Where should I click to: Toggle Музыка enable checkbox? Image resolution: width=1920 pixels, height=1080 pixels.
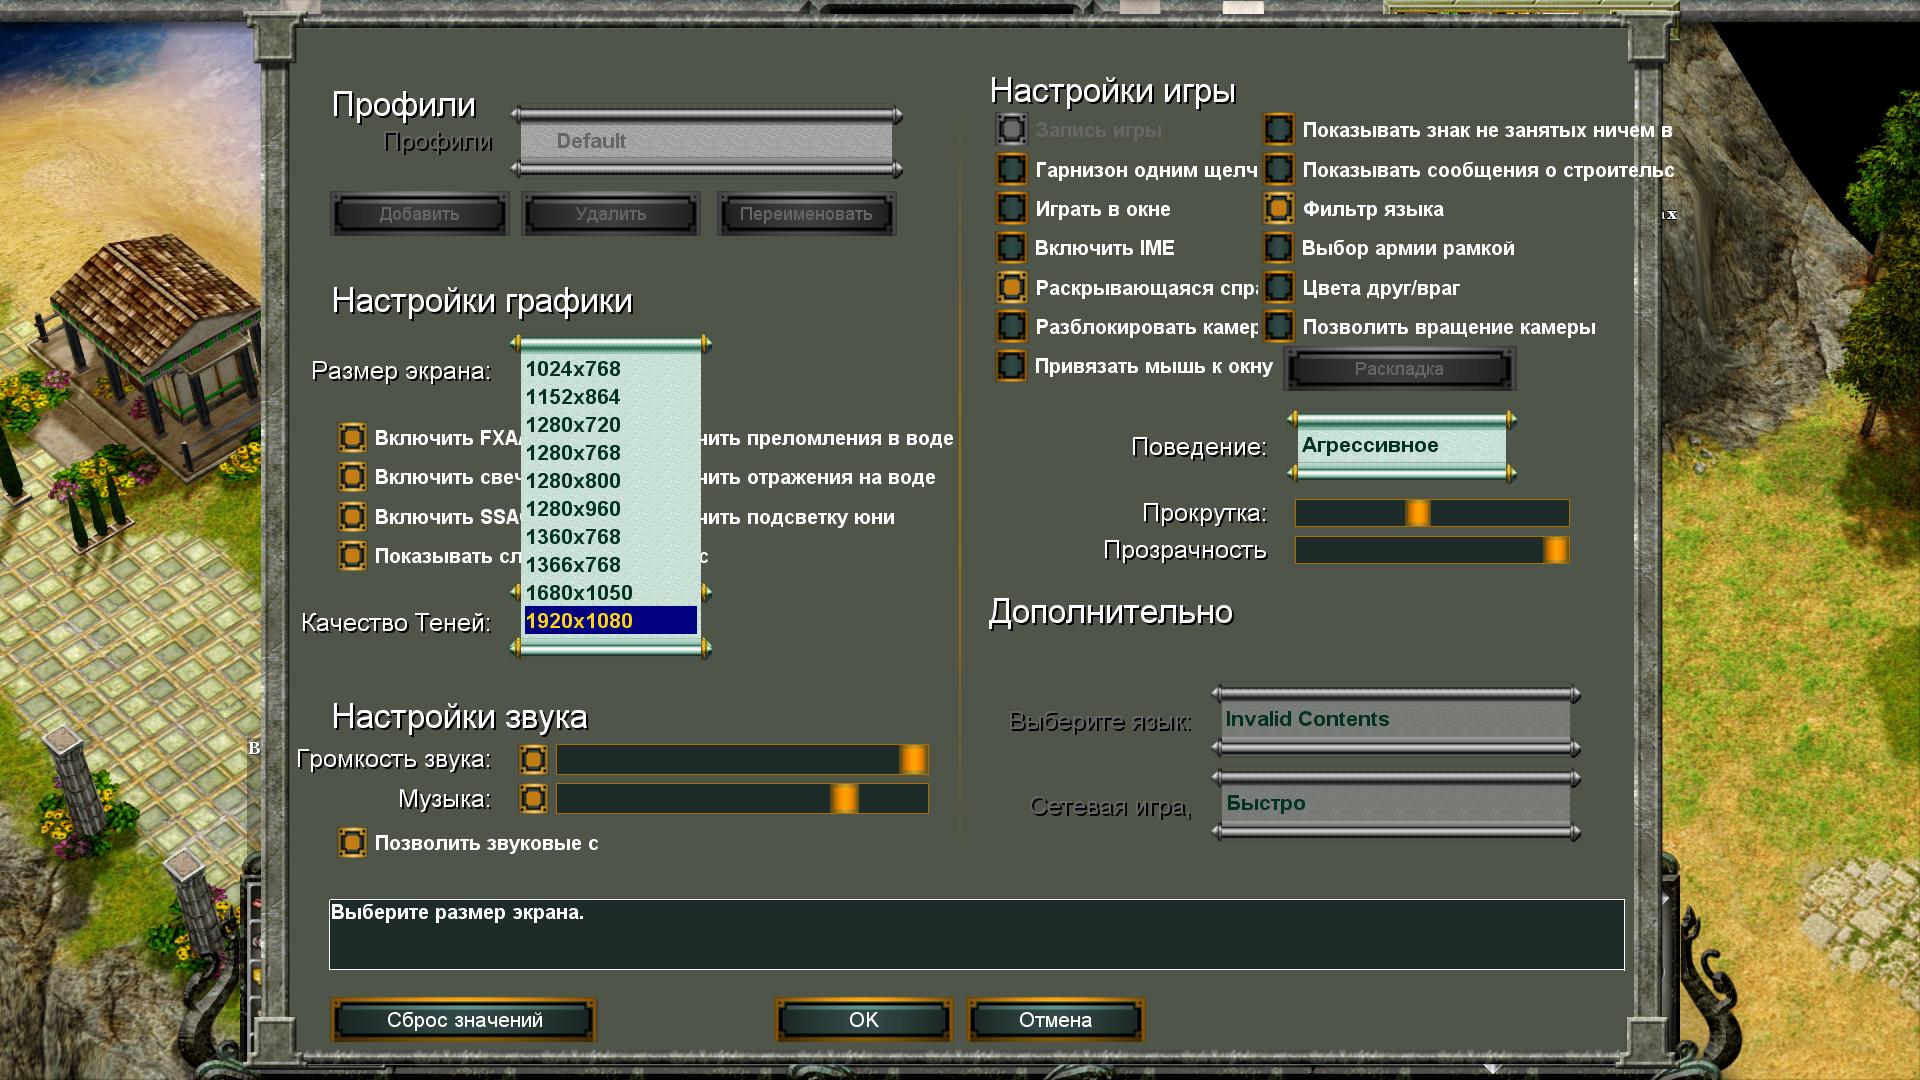534,799
